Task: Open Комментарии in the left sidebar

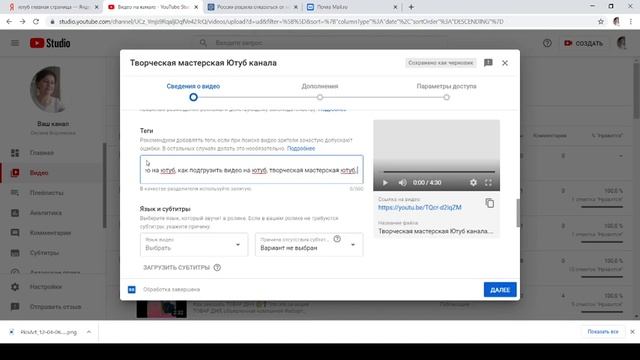Action: [x=50, y=233]
